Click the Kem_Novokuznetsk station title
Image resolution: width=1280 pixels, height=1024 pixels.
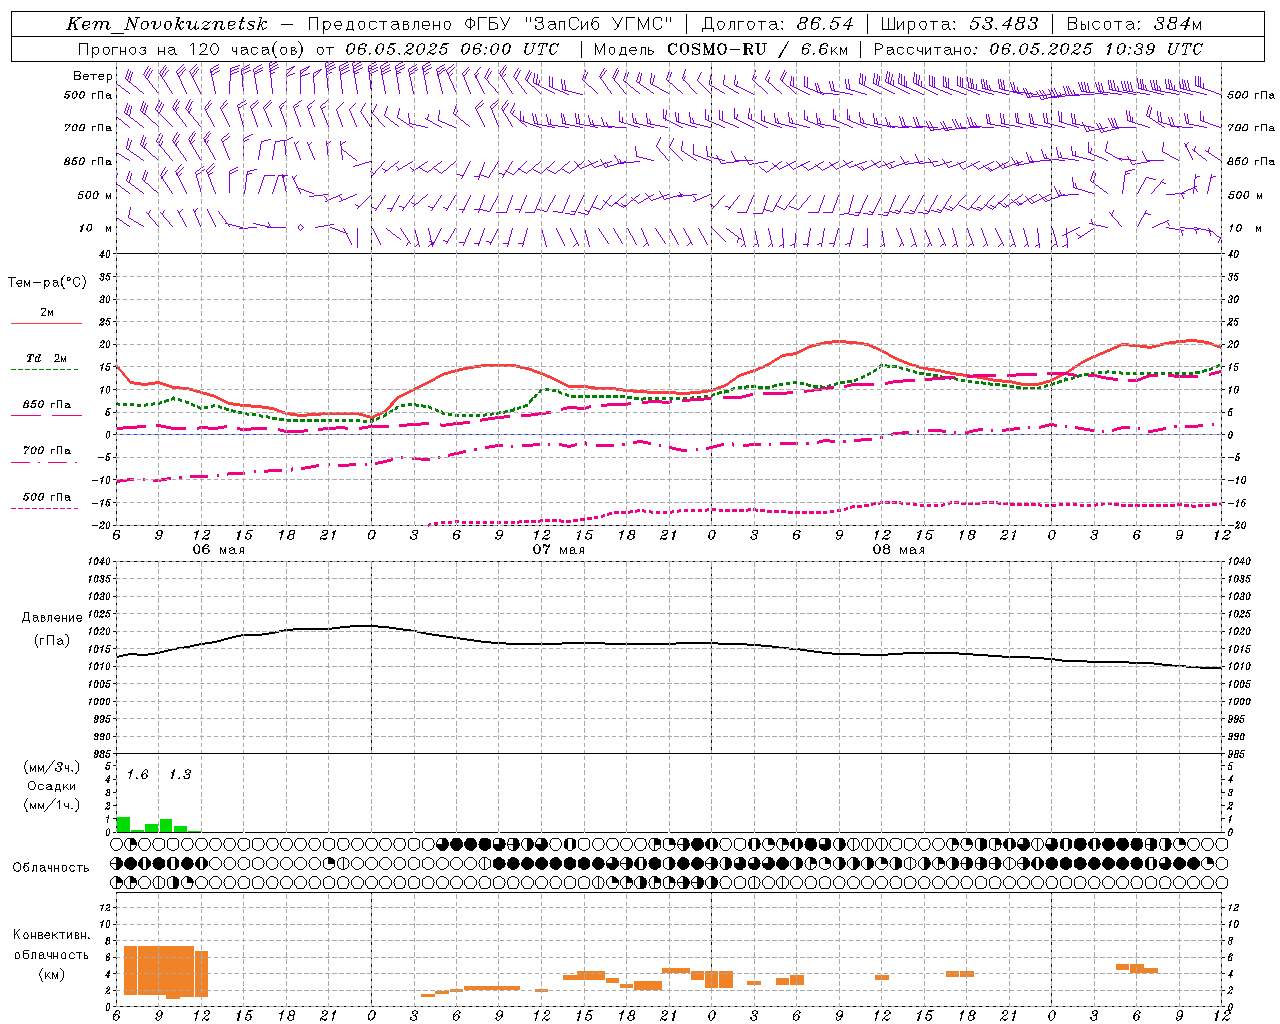coord(167,24)
